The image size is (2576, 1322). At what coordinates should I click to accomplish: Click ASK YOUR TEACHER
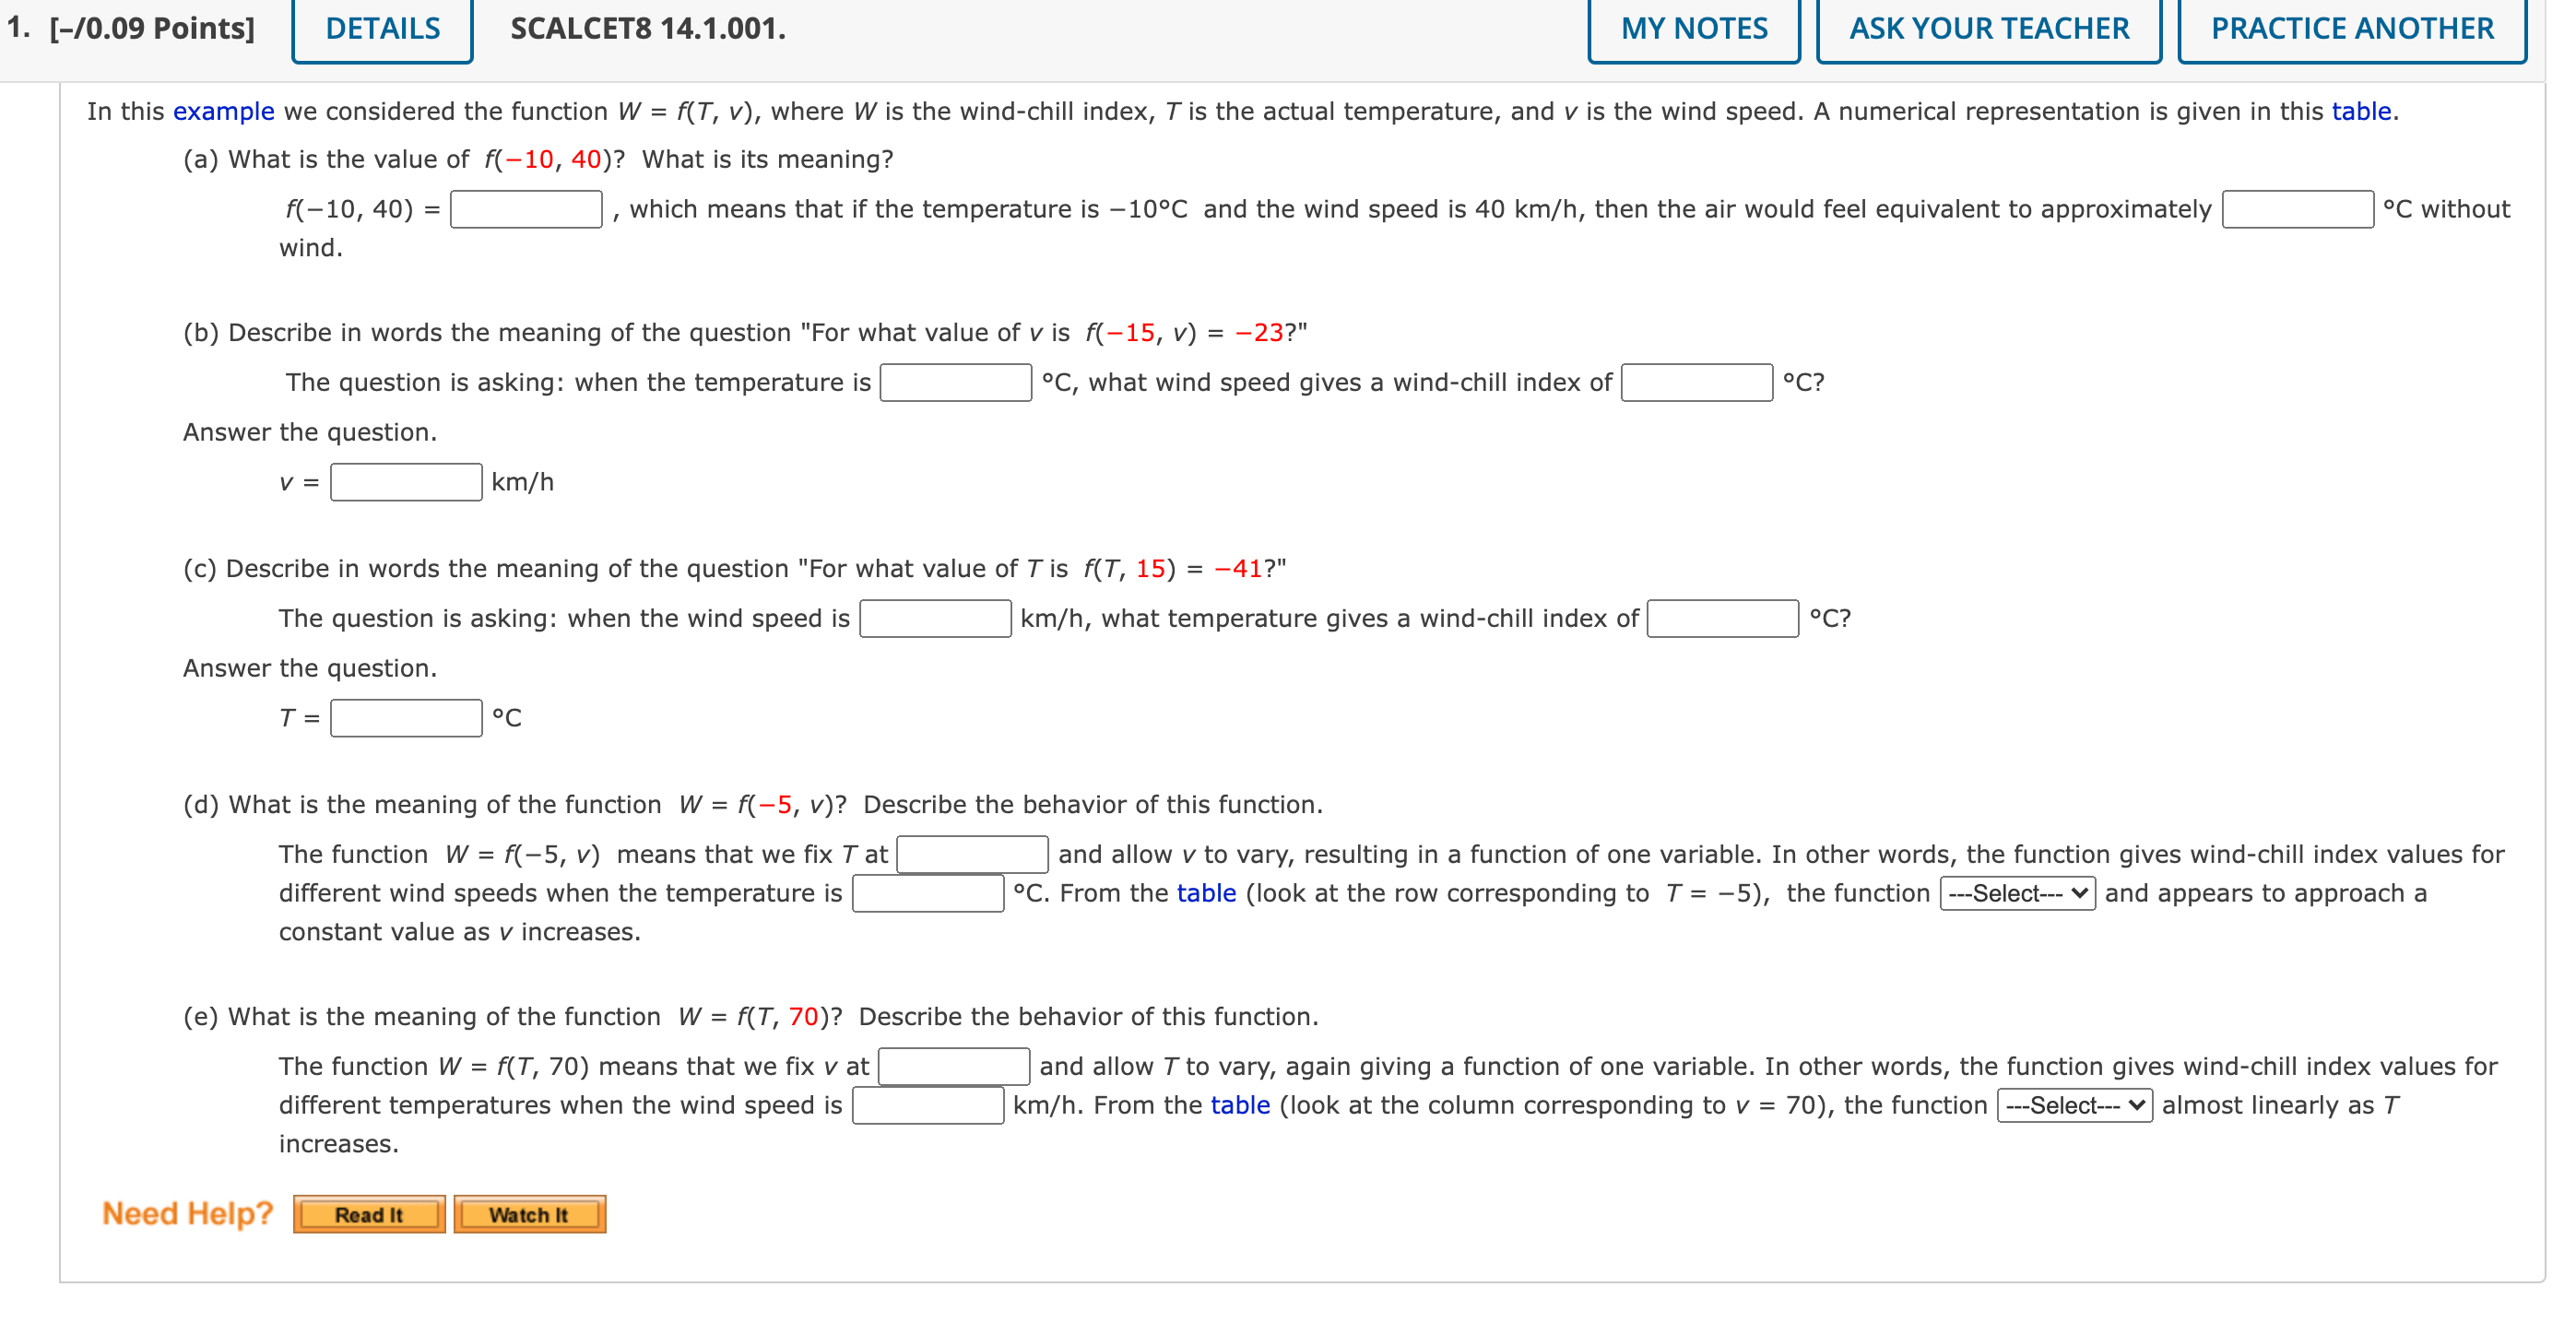point(1989,29)
